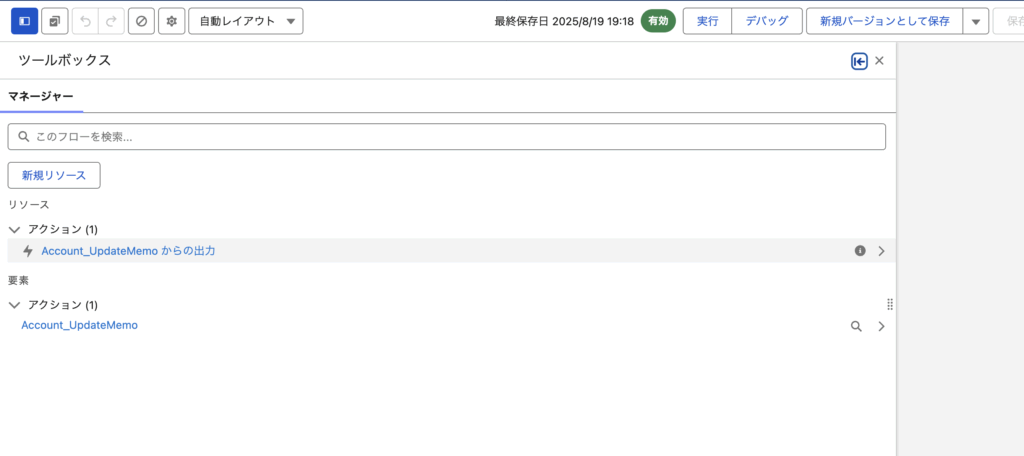Collapse toolbox with the dock-left icon

coord(859,61)
